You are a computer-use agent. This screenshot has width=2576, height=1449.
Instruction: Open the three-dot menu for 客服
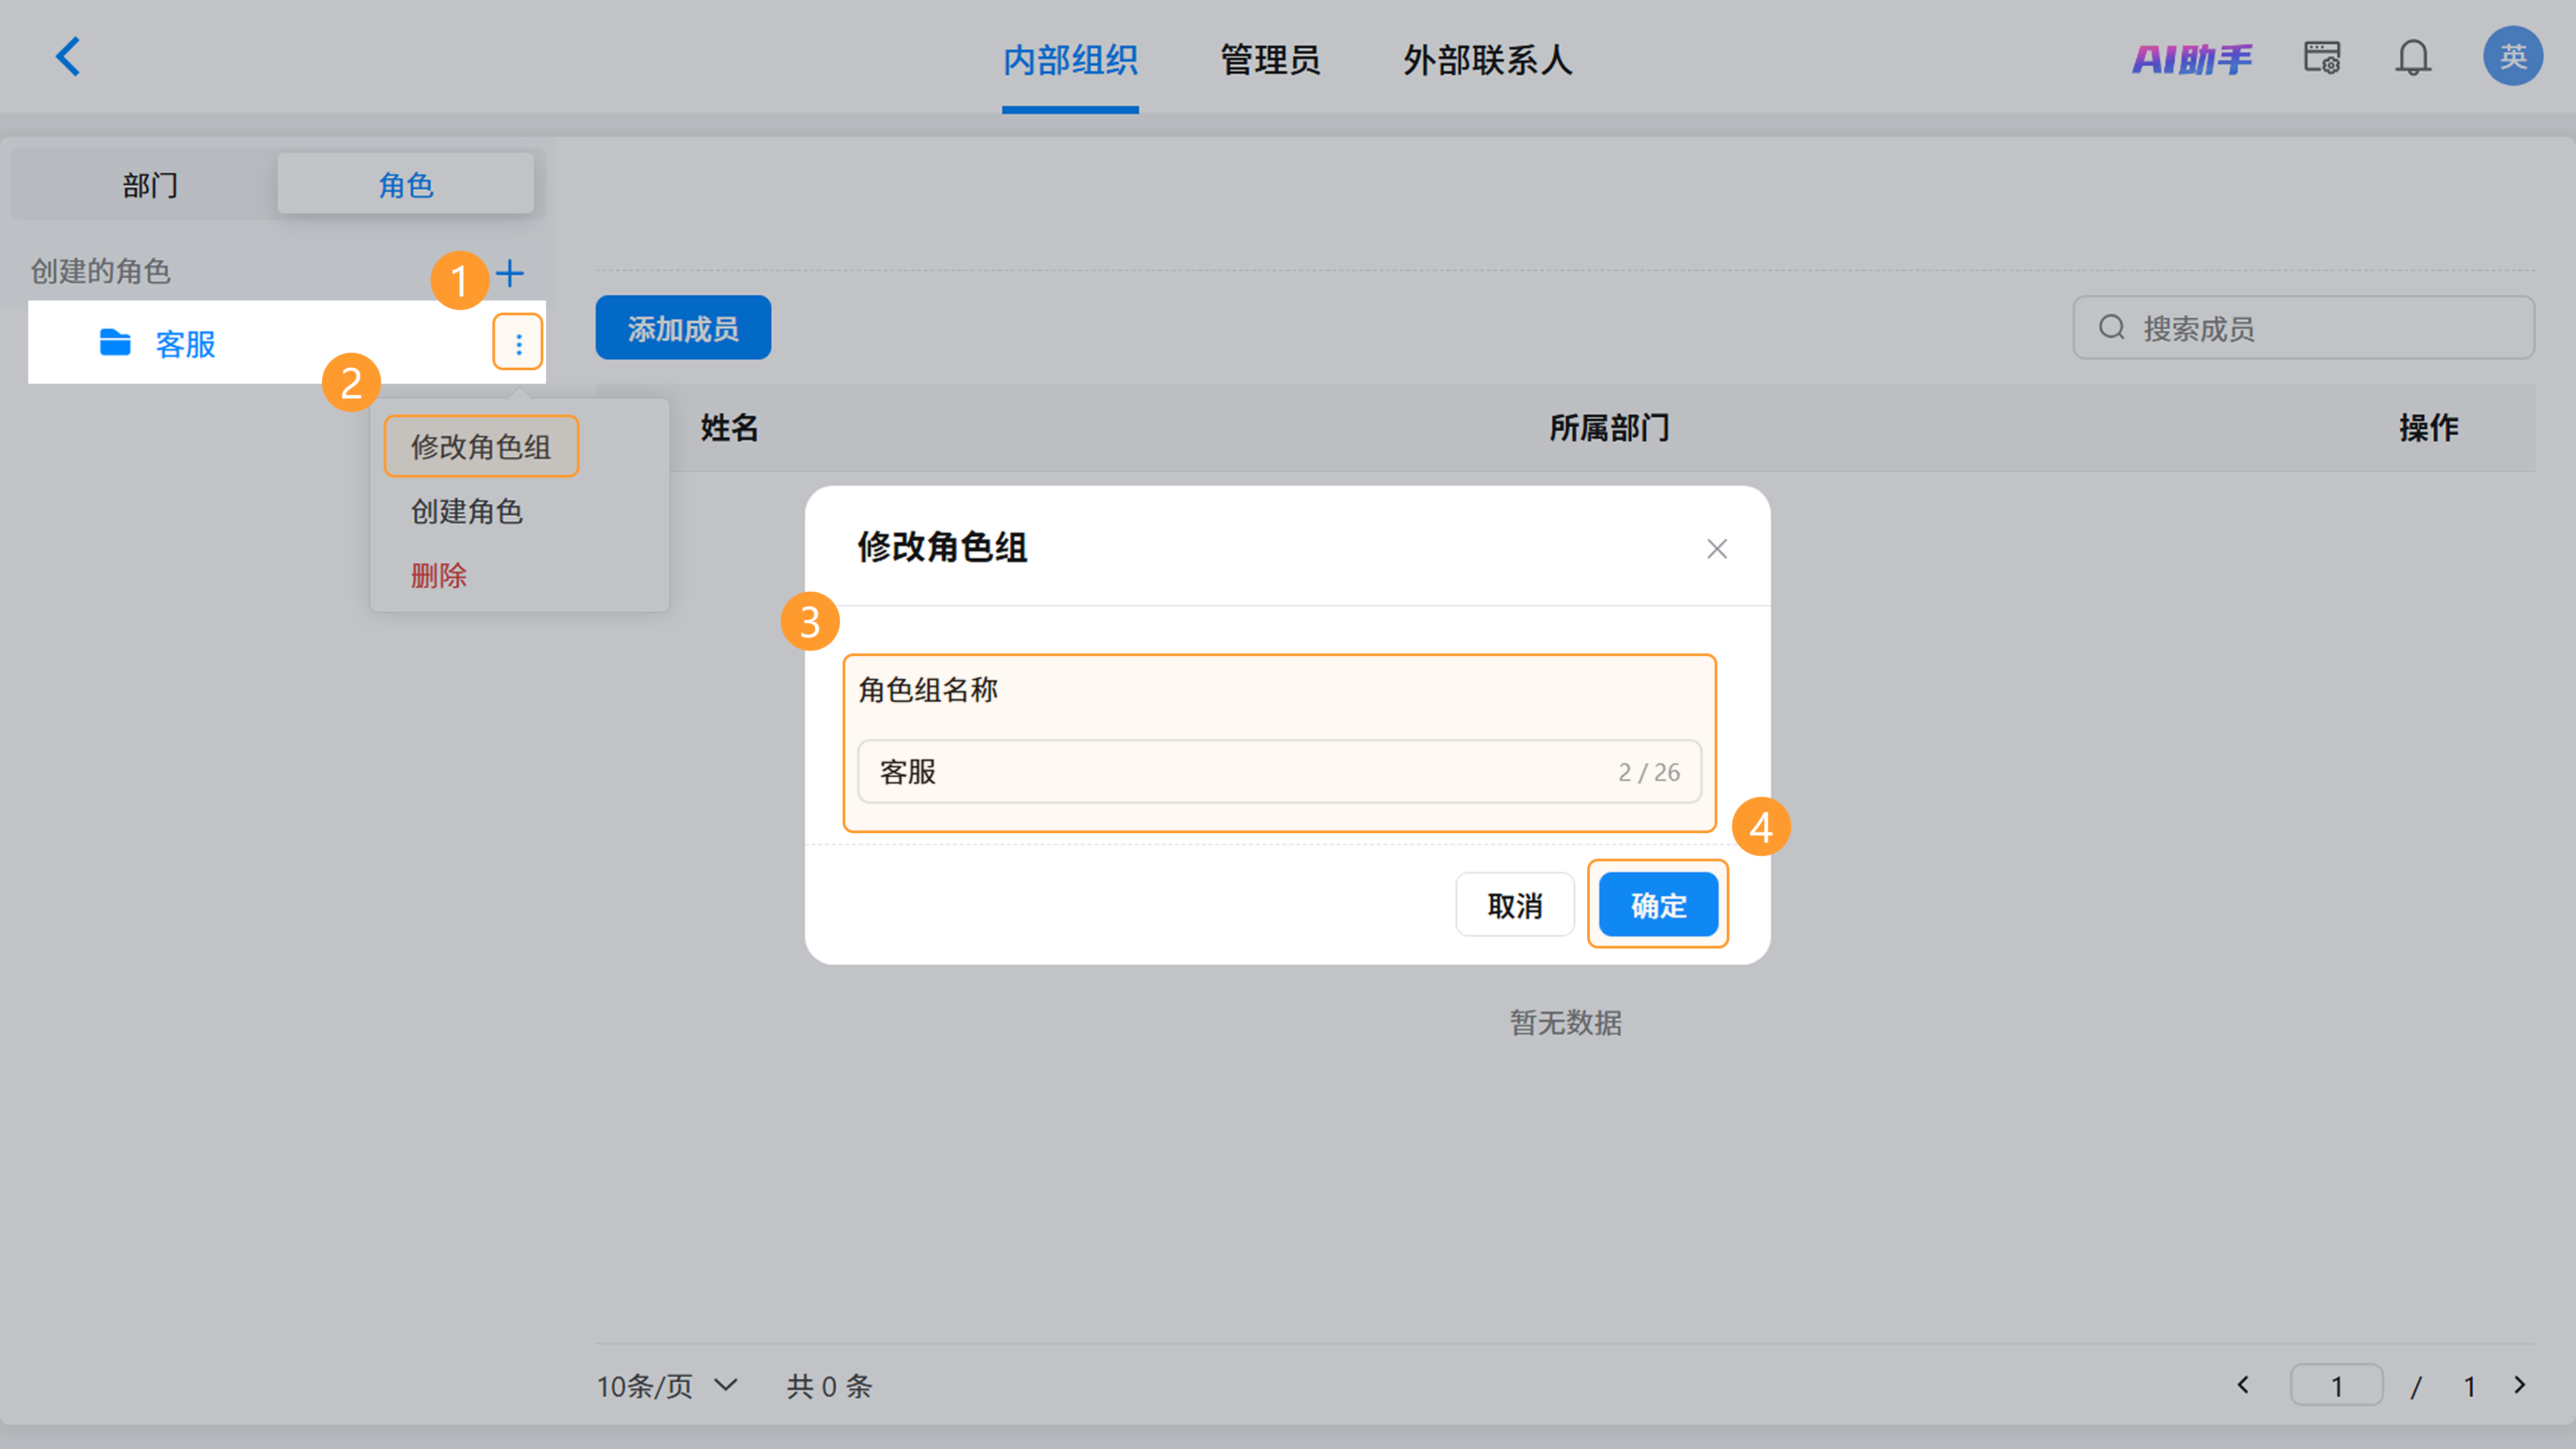[518, 344]
